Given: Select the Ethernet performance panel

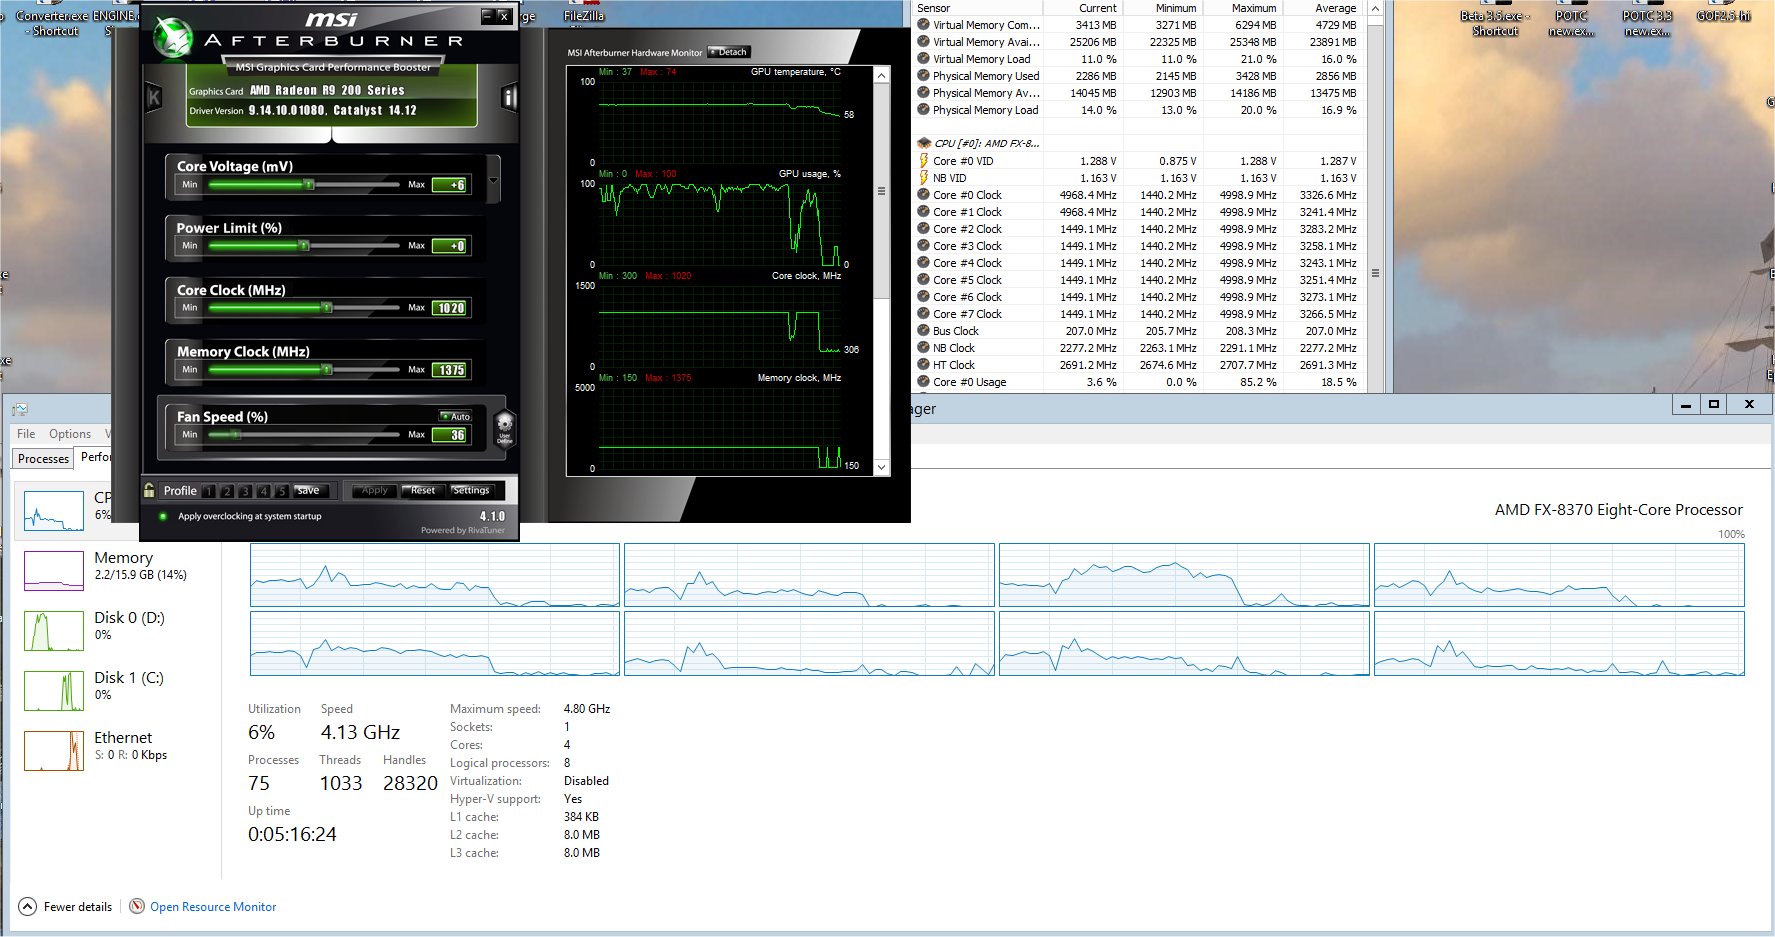Looking at the screenshot, I should tap(116, 750).
